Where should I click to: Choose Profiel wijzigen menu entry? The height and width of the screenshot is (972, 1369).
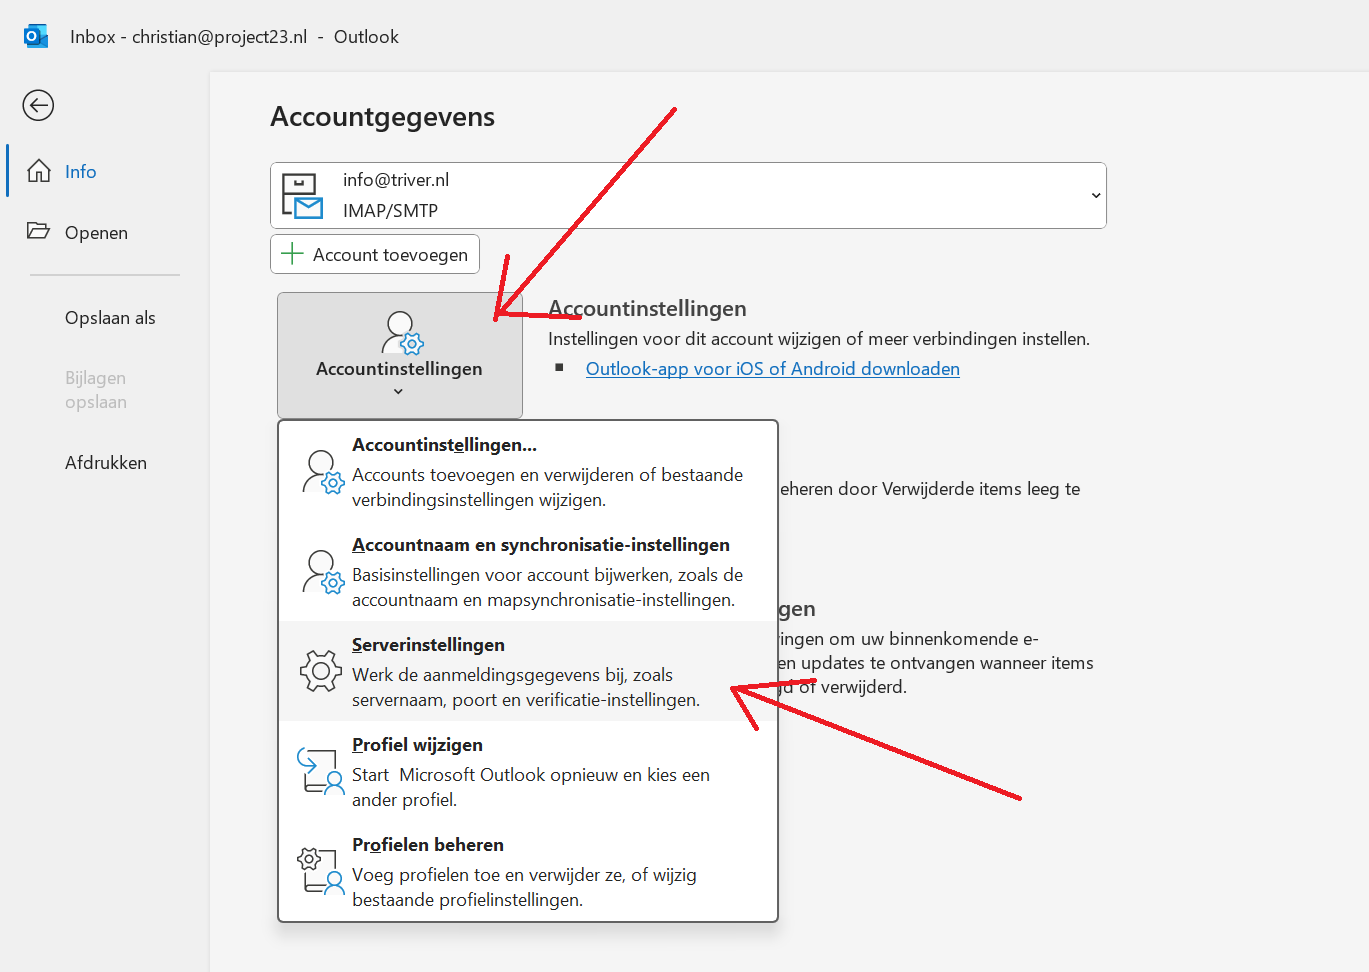[x=528, y=771]
